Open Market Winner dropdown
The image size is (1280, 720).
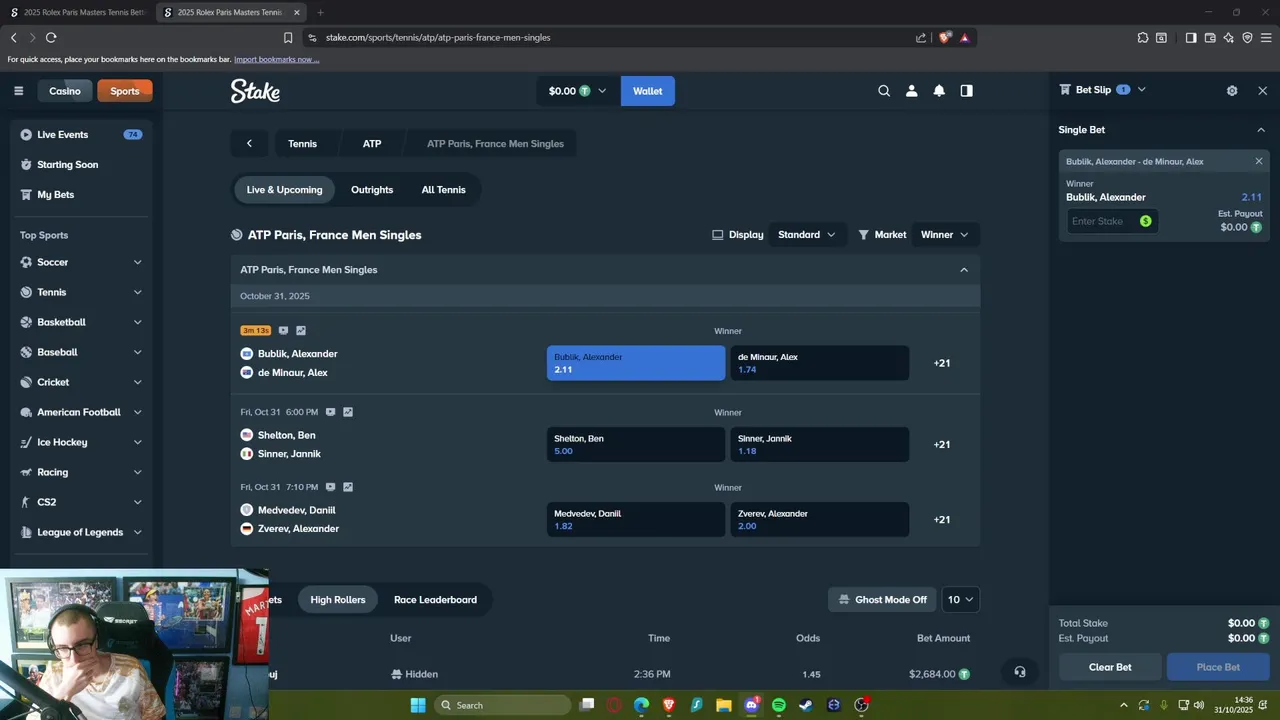point(945,235)
